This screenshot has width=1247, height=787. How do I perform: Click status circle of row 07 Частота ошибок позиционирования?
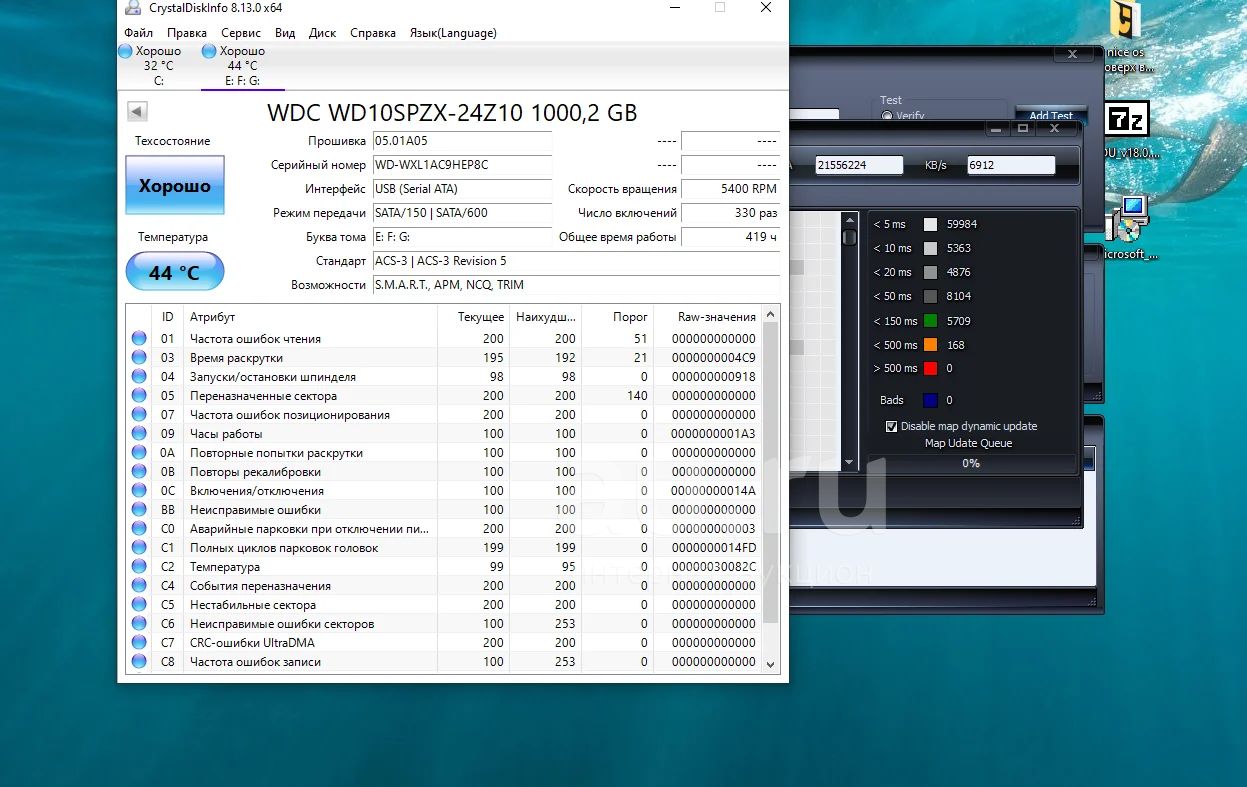click(x=139, y=414)
